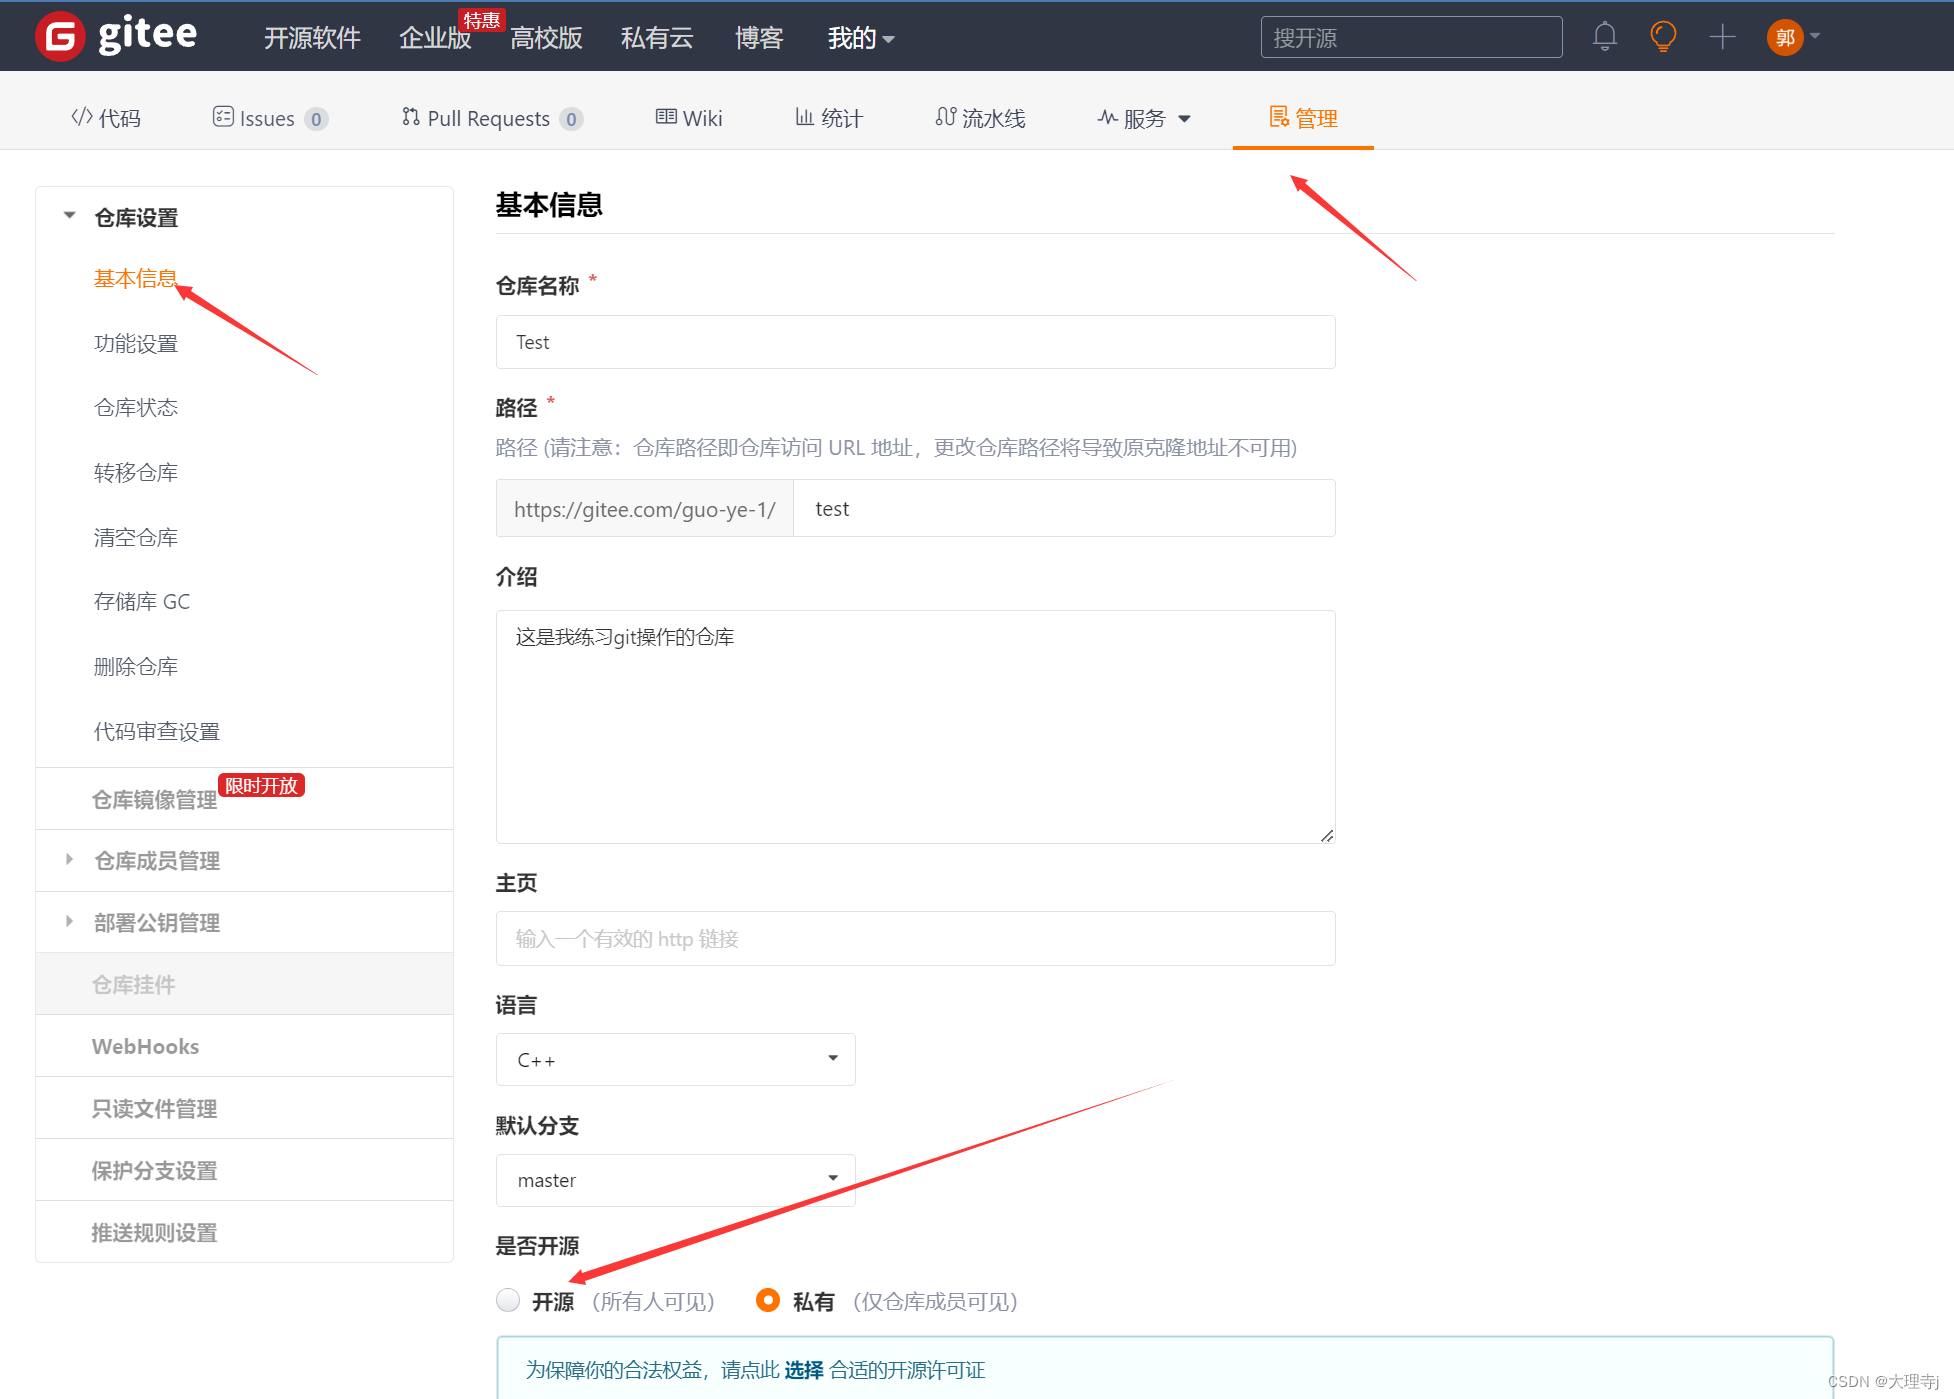This screenshot has width=1954, height=1399.
Task: Open 企业版 in top navigation
Action: click(435, 38)
